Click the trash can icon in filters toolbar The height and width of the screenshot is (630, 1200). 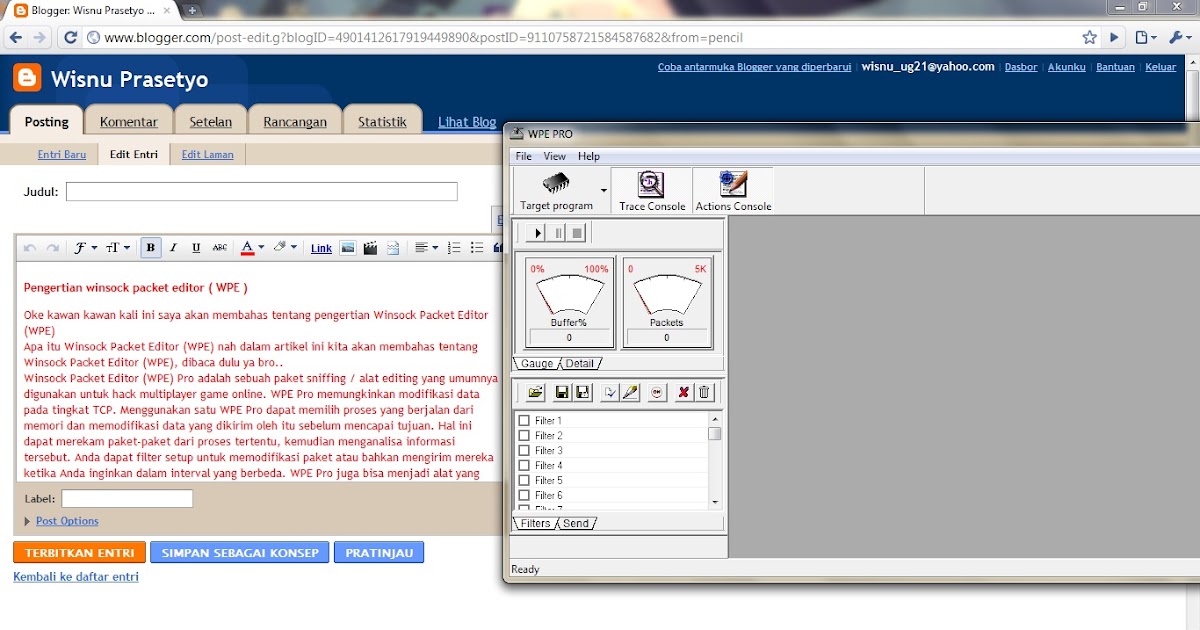pos(704,393)
